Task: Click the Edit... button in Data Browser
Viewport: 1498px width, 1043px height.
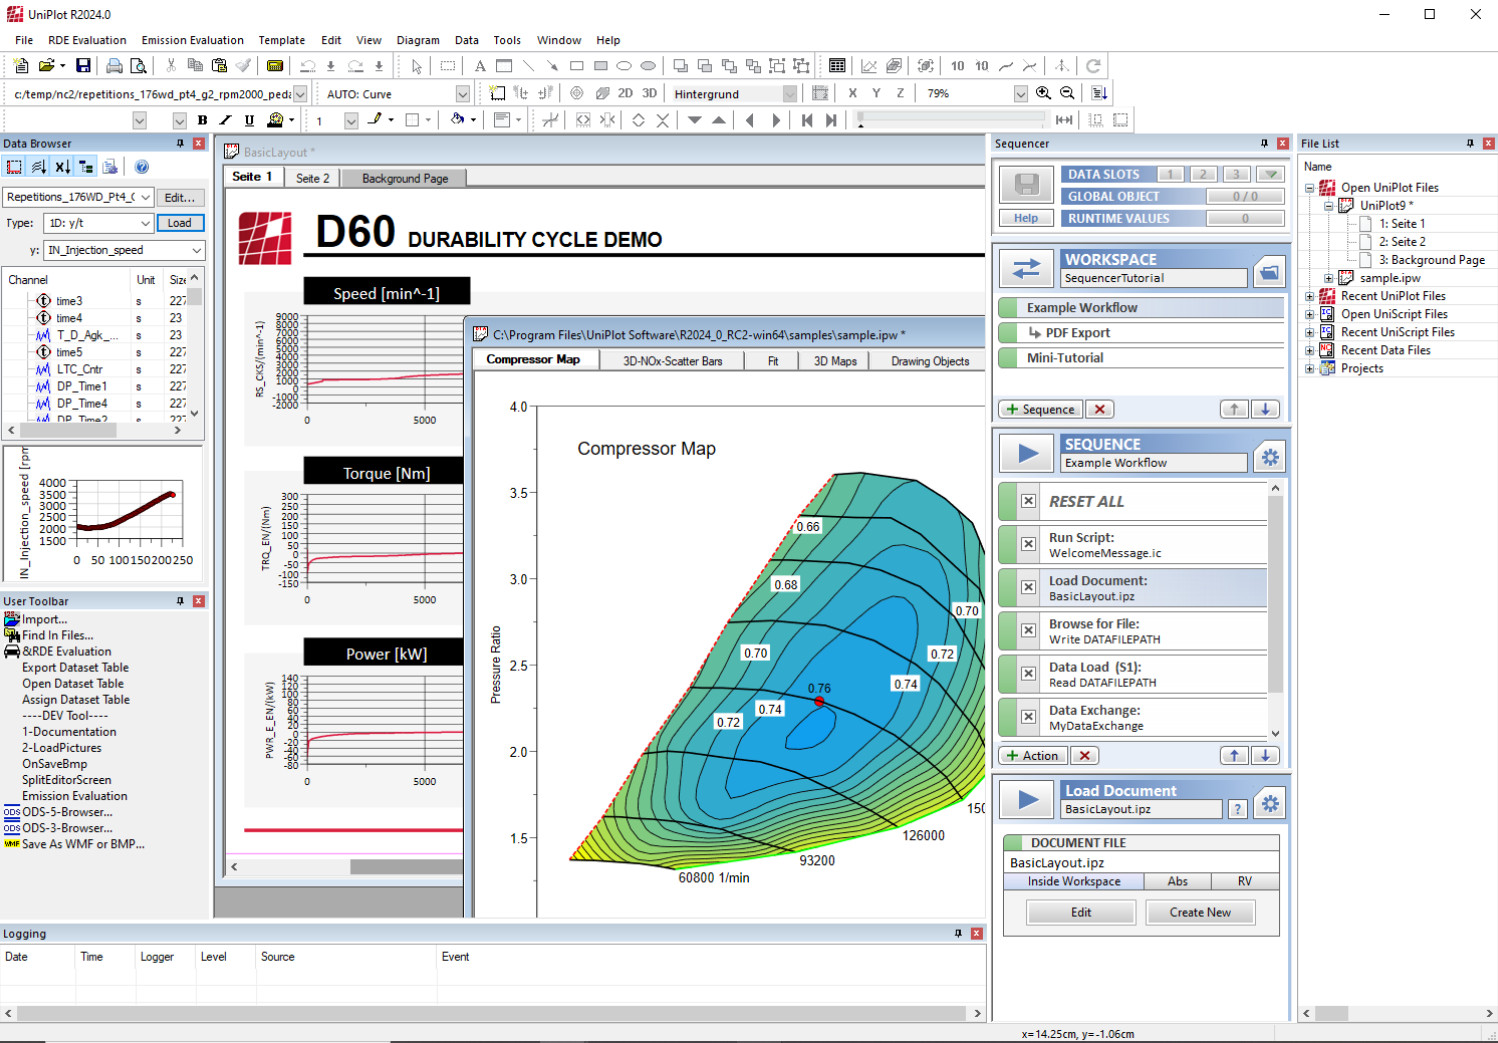Action: pos(180,197)
